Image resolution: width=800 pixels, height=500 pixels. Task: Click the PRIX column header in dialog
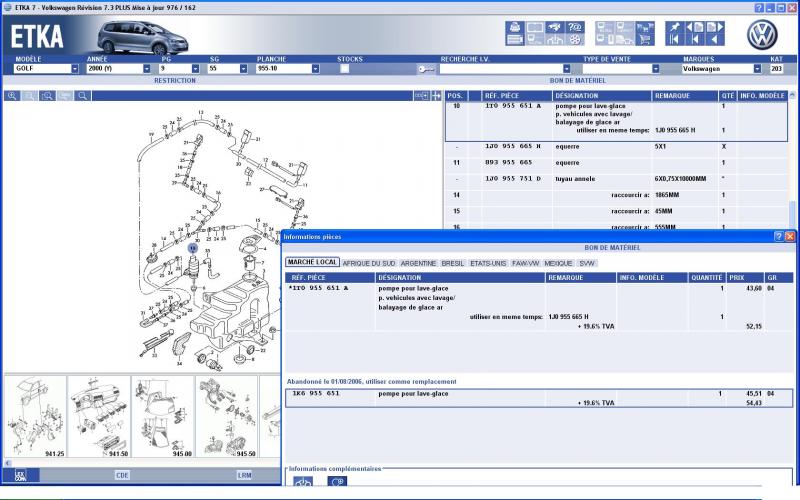click(x=745, y=278)
